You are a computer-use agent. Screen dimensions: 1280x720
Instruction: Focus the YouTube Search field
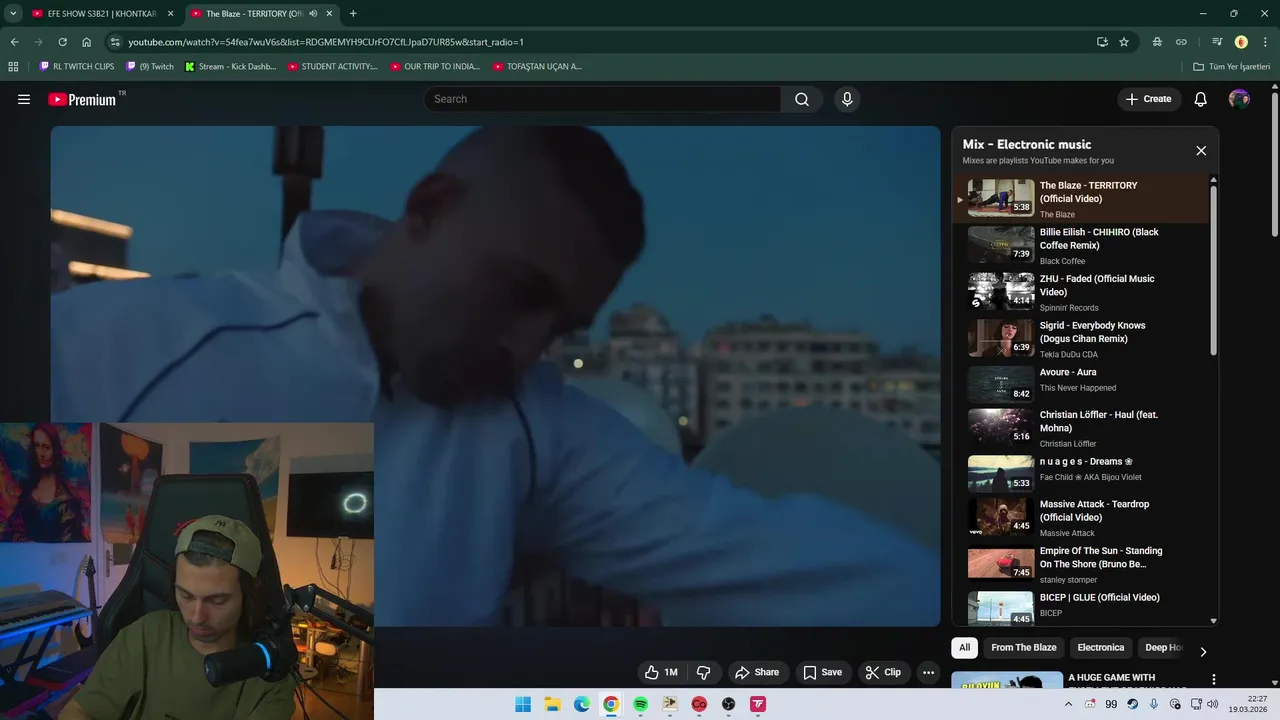(x=602, y=99)
